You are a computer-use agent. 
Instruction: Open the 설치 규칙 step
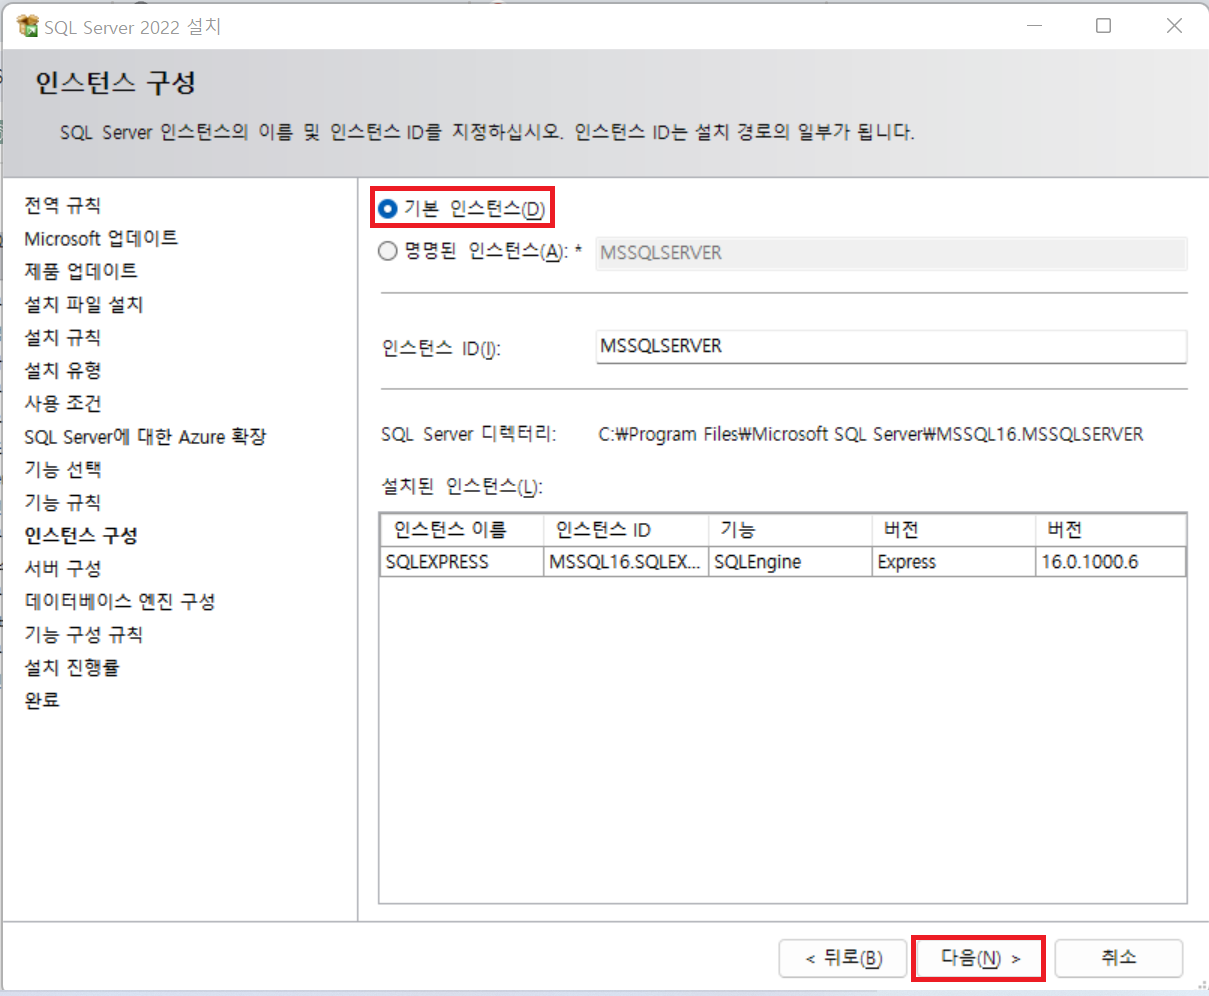point(62,337)
